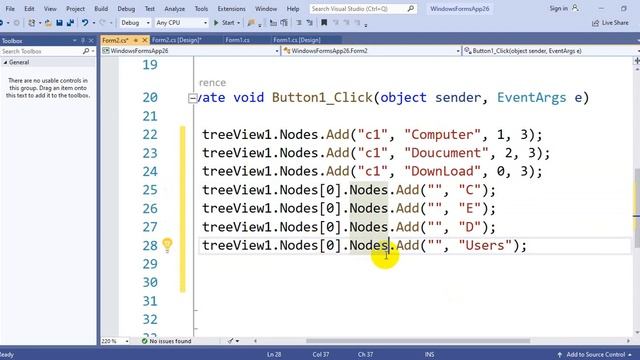640x360 pixels.
Task: Click the New Project toolbar icon
Action: 31,23
